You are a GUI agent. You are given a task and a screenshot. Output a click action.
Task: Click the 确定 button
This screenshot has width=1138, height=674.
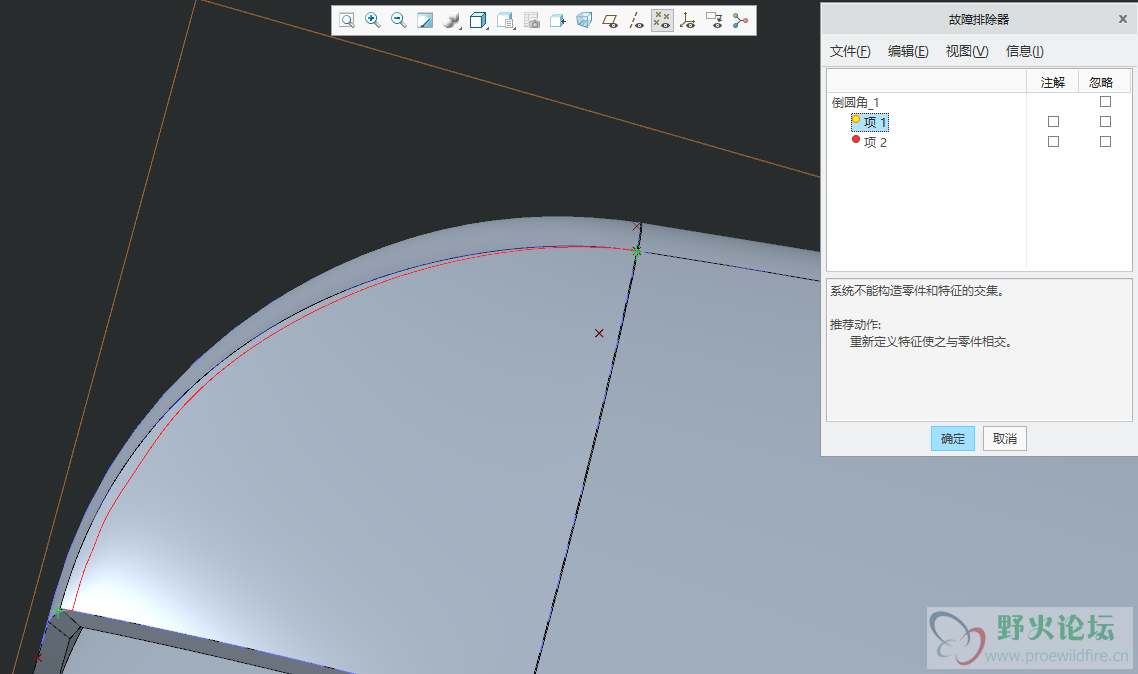953,439
